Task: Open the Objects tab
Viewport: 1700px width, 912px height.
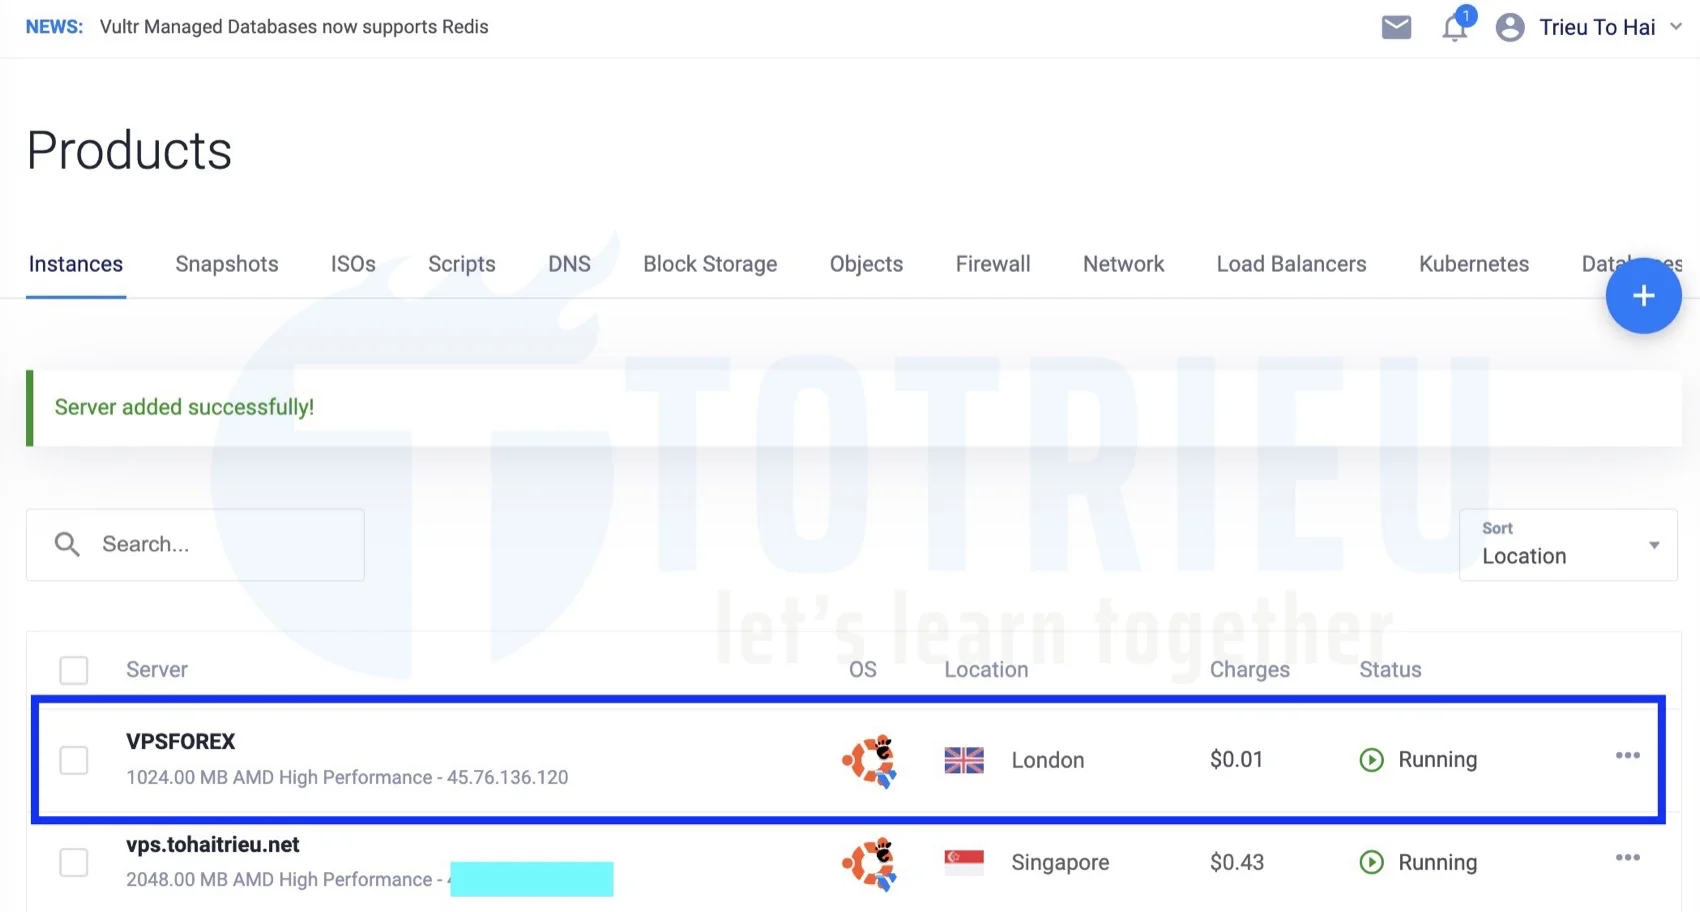Action: (x=866, y=264)
